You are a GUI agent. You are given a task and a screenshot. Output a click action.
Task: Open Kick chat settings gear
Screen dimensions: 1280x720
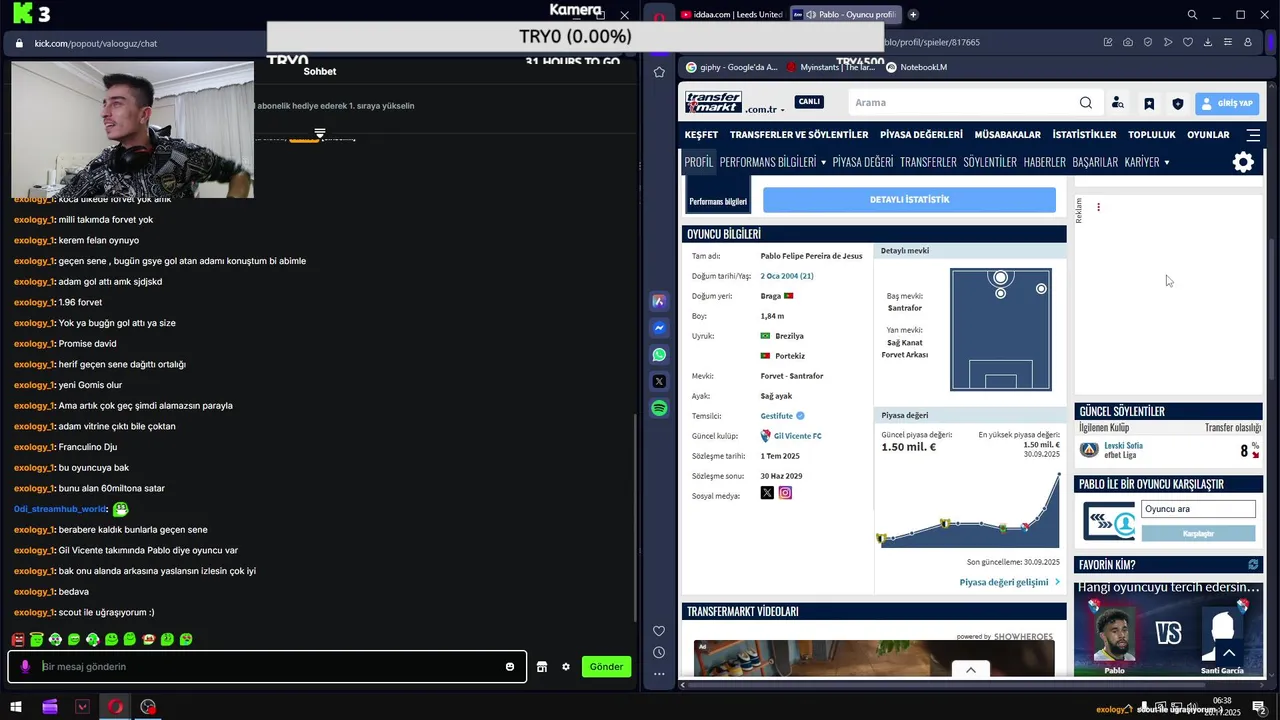[x=566, y=667]
